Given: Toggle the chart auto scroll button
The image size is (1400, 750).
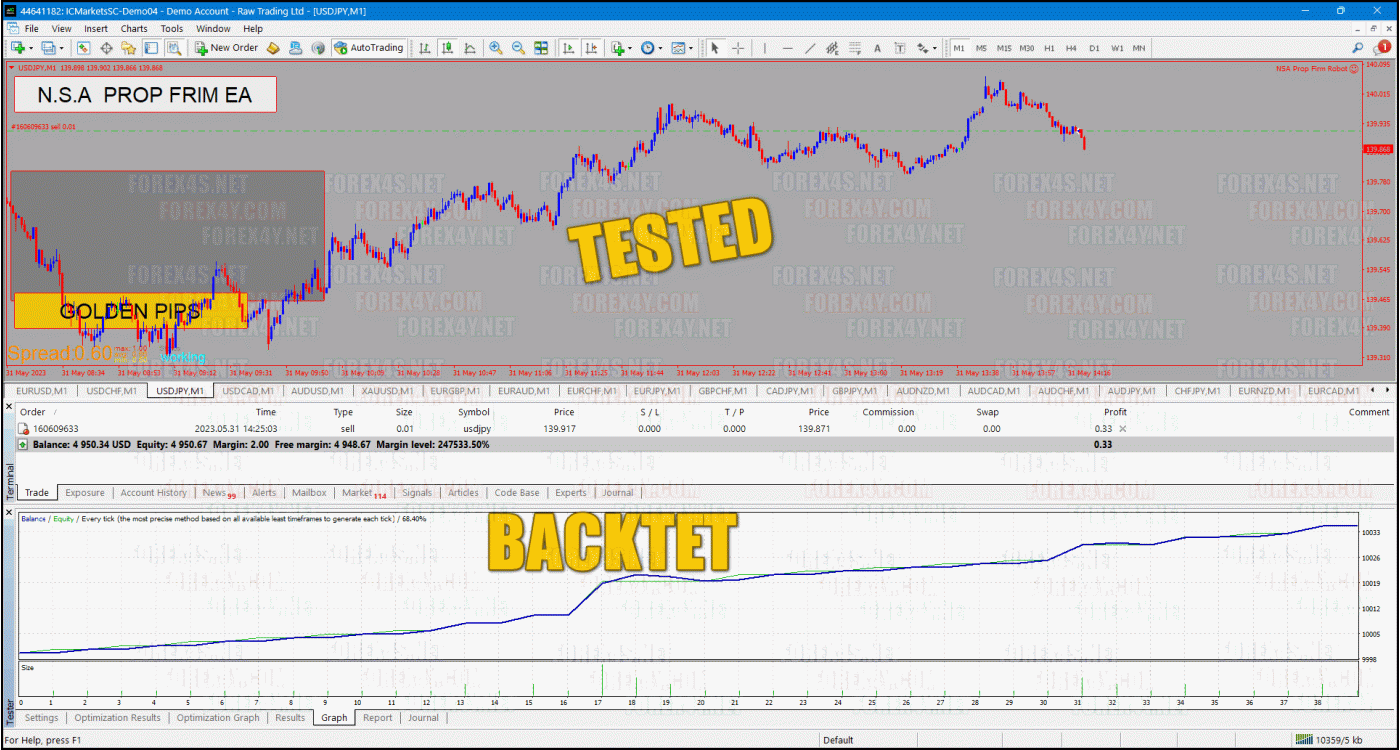Looking at the screenshot, I should [569, 48].
